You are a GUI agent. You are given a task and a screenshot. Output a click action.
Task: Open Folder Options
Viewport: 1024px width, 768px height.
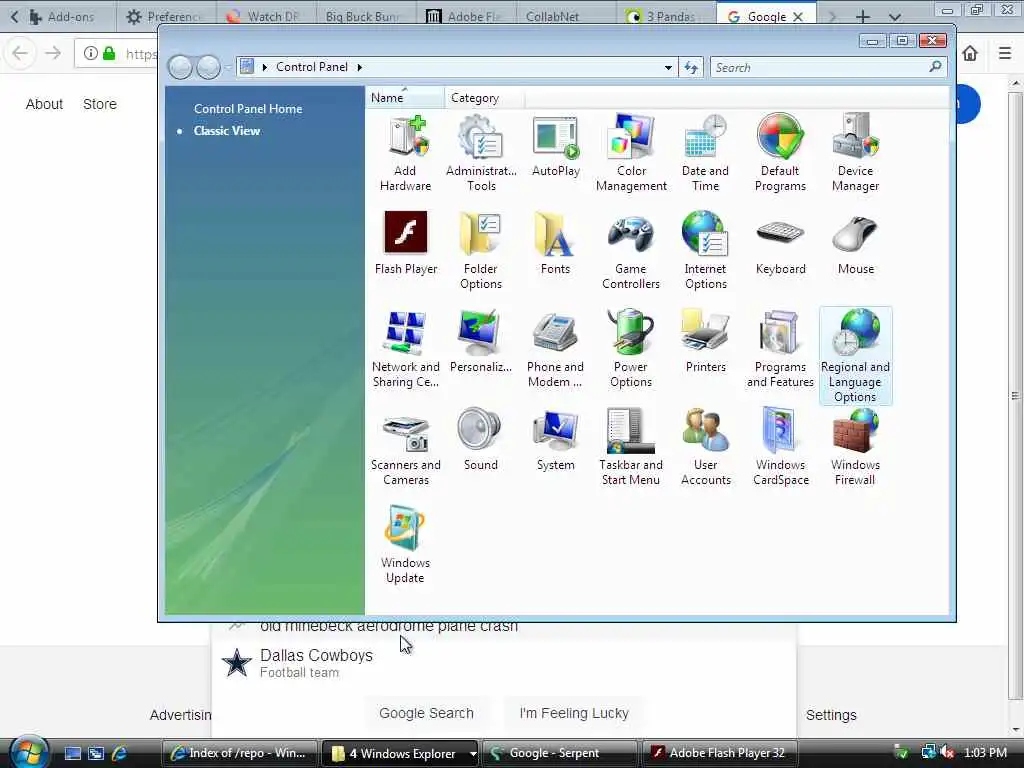coord(481,251)
